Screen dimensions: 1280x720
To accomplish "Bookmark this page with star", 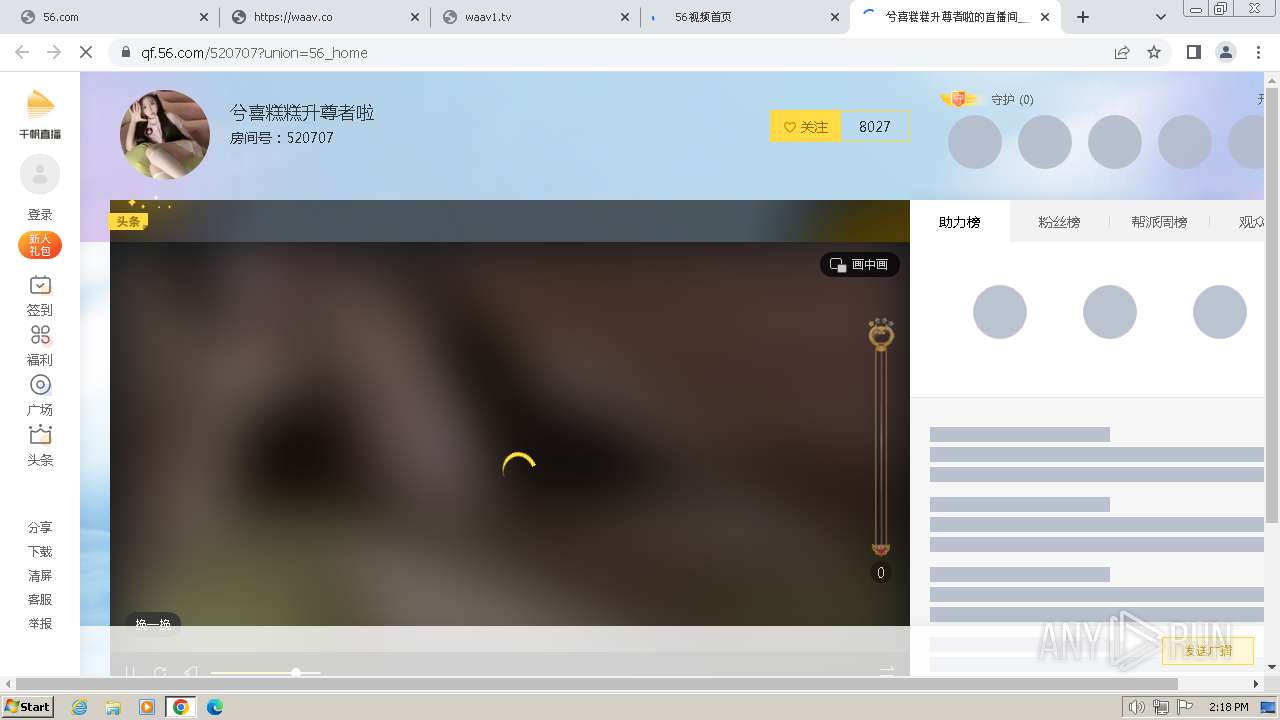I will 1154,52.
